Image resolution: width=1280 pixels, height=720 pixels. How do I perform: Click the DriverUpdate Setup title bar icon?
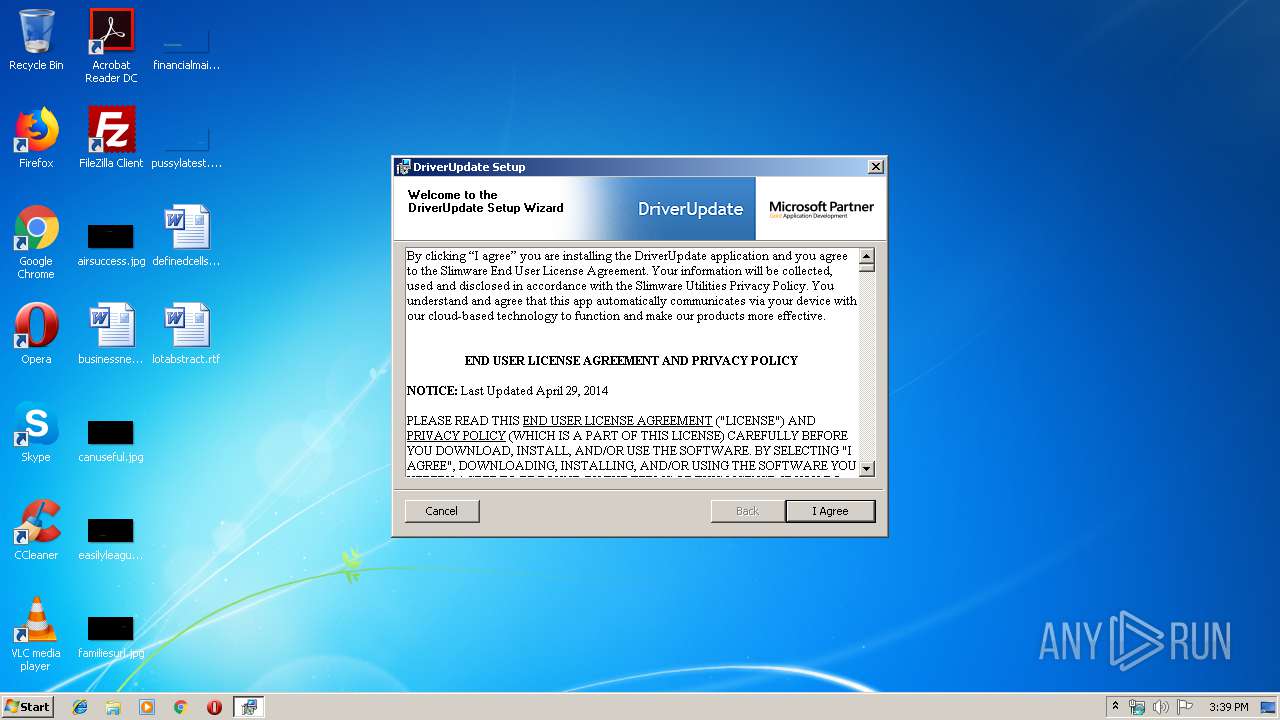pos(403,167)
